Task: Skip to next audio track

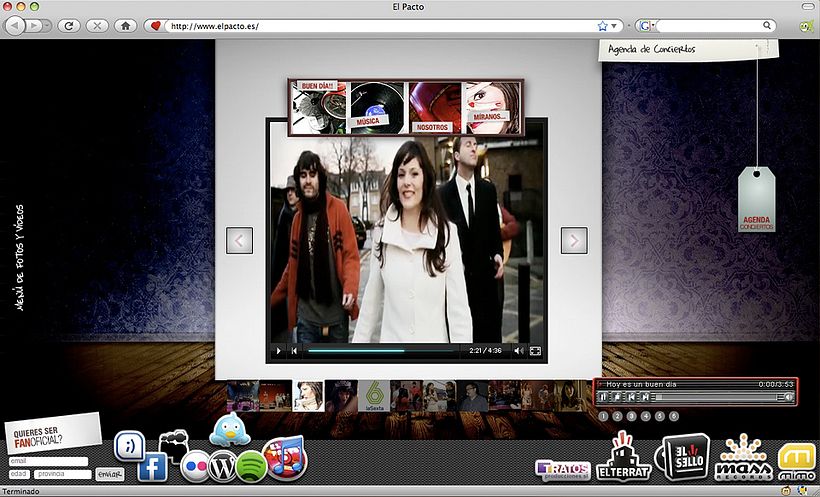Action: click(x=645, y=397)
